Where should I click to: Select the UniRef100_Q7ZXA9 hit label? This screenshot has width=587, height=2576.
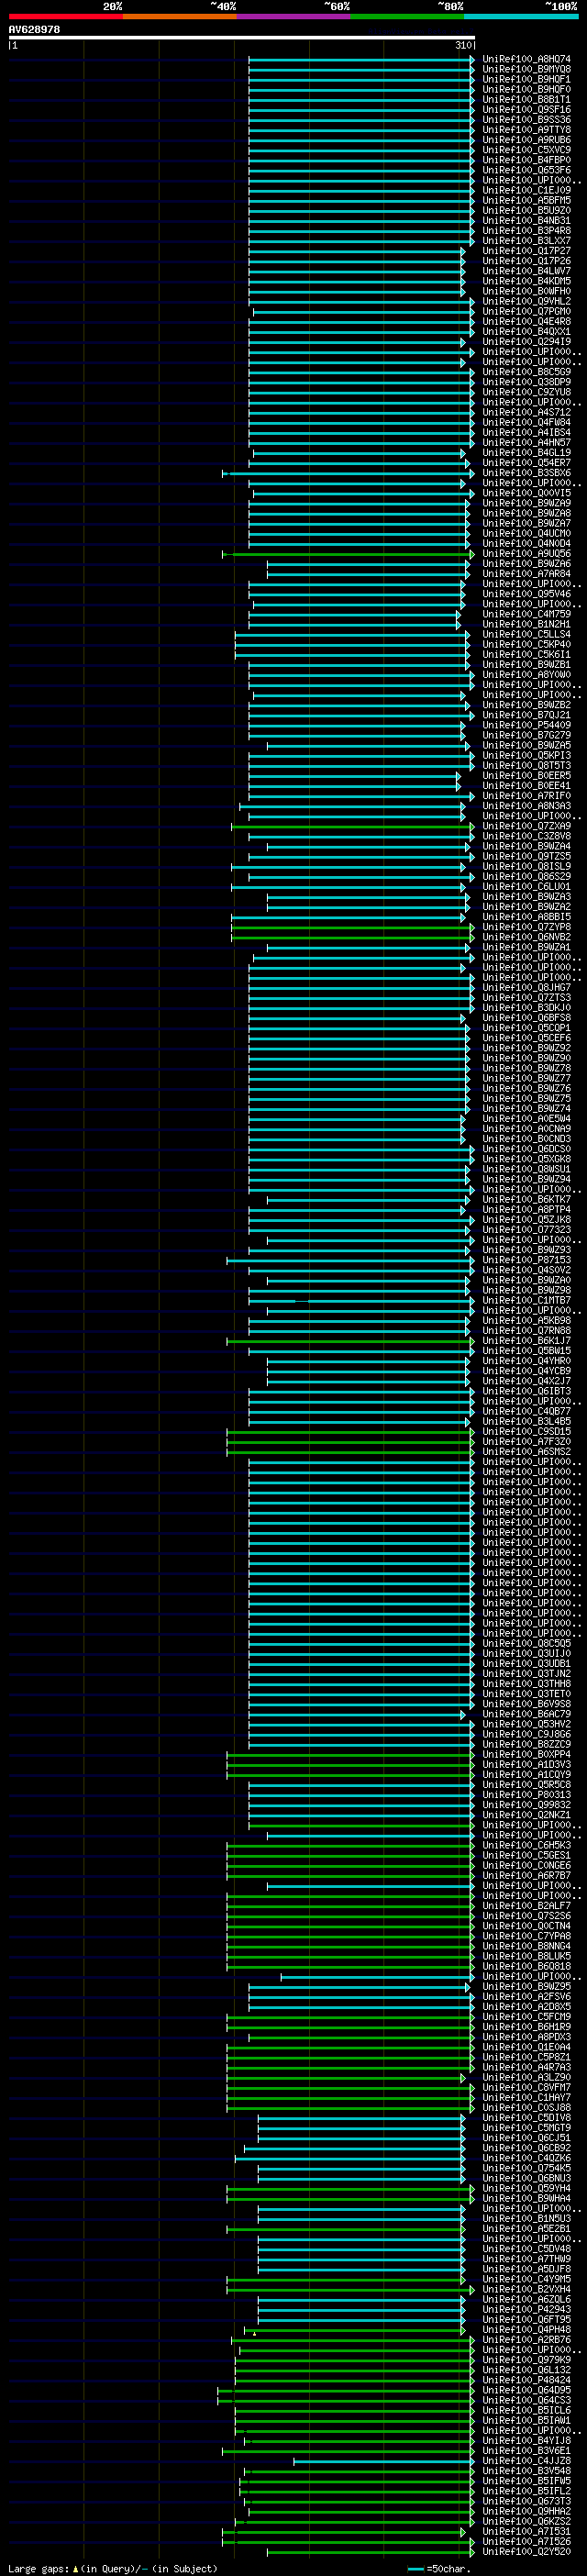(527, 826)
